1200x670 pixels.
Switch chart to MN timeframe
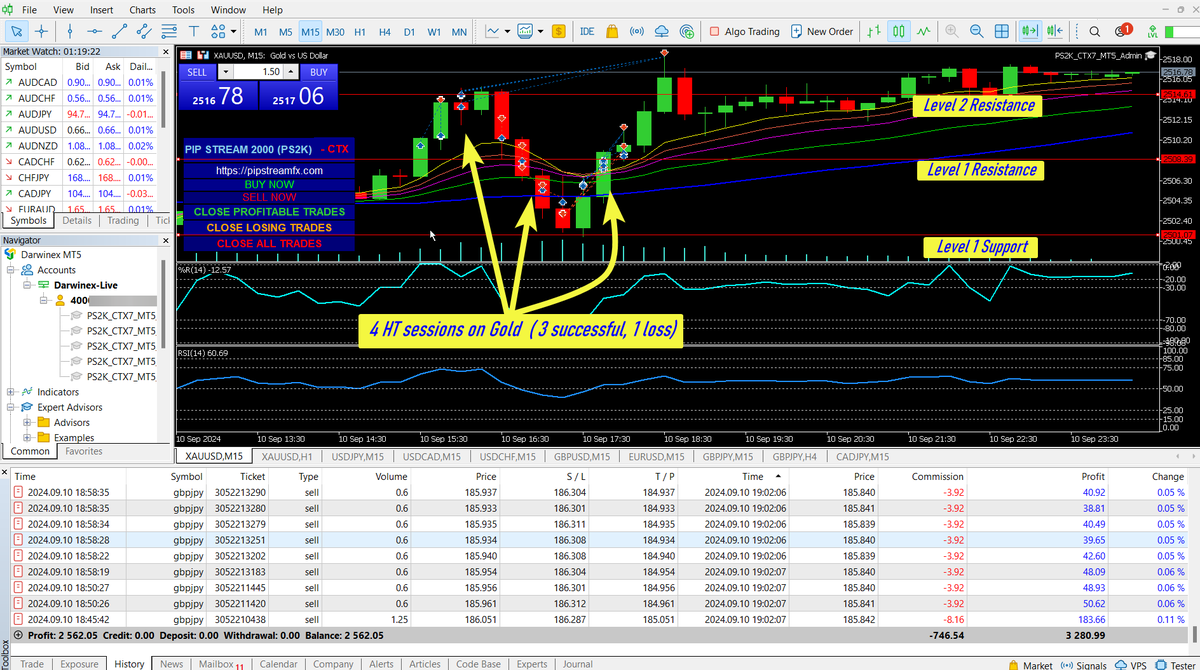tap(459, 31)
